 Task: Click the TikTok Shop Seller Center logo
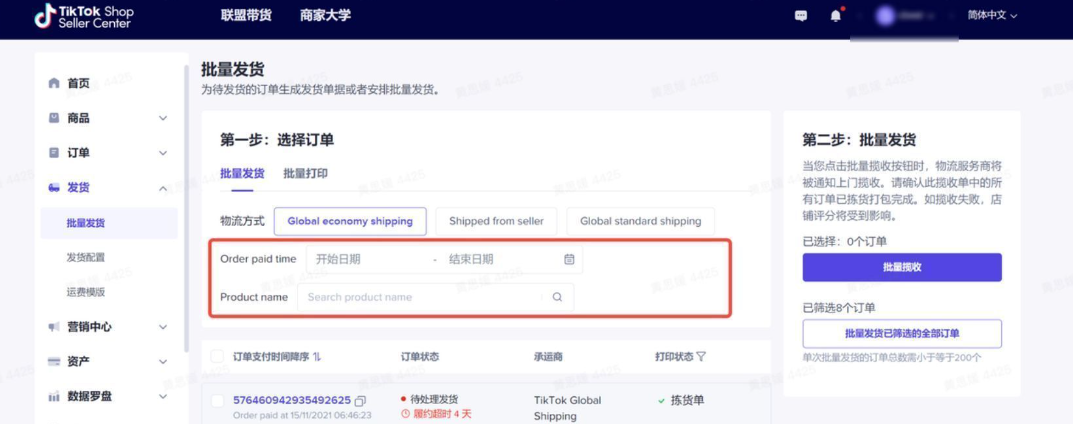click(x=84, y=16)
